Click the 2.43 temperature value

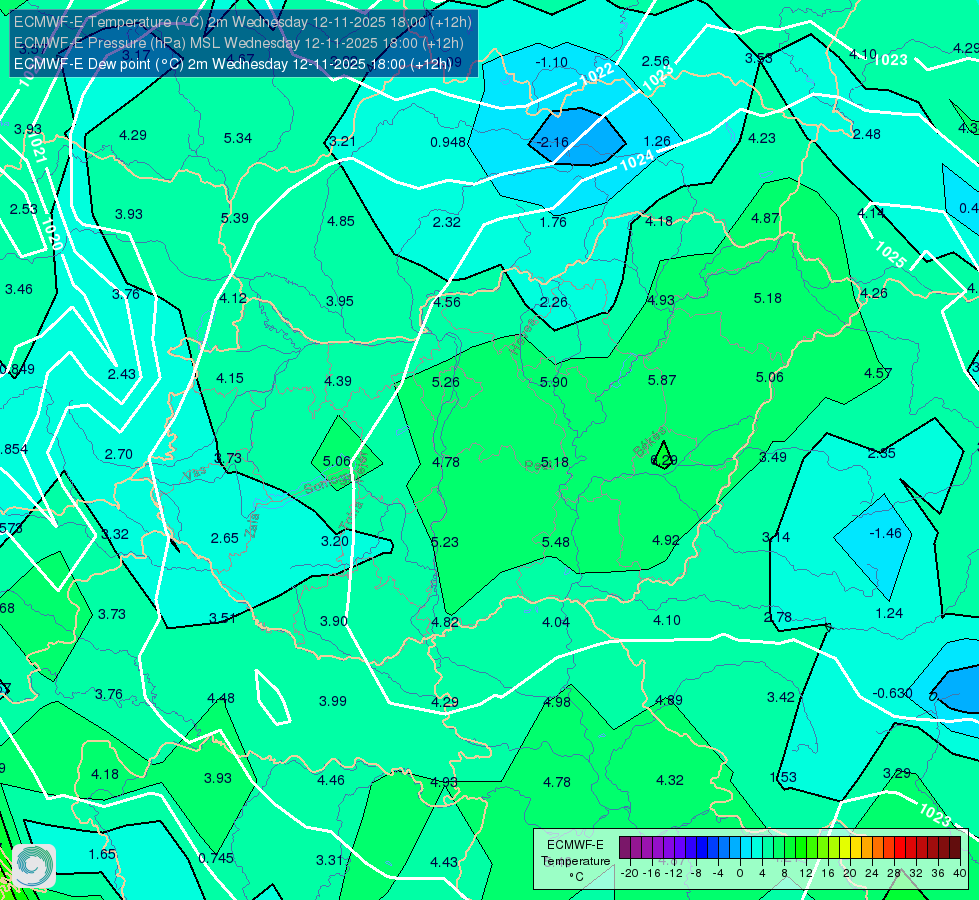point(122,374)
